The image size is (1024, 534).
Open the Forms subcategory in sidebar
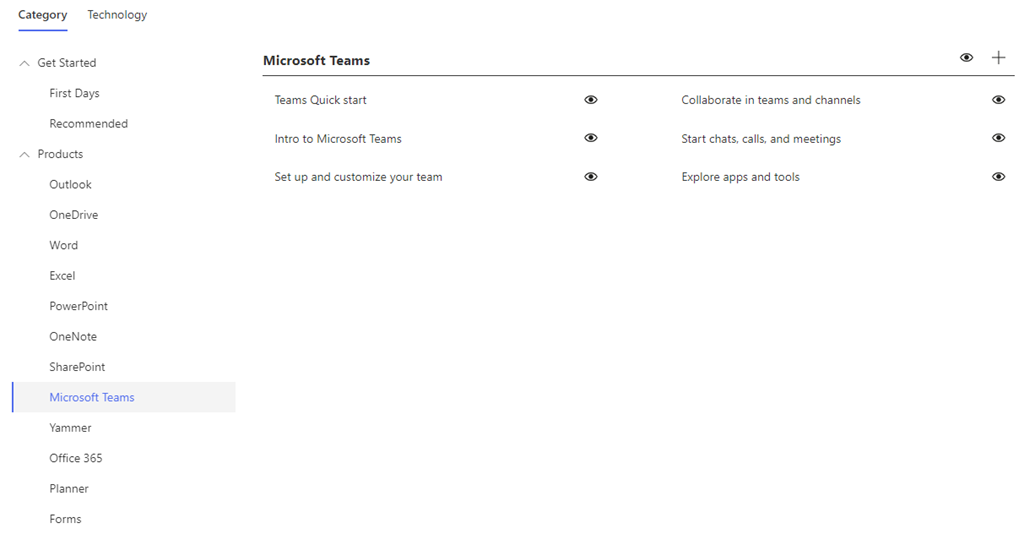(x=65, y=519)
